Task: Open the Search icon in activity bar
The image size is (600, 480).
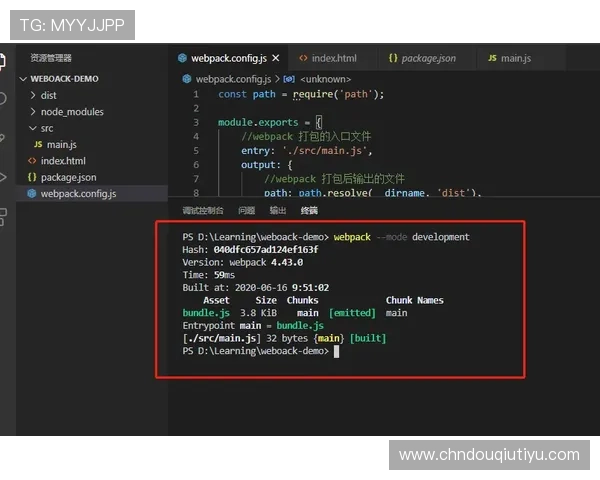Action: coord(4,98)
